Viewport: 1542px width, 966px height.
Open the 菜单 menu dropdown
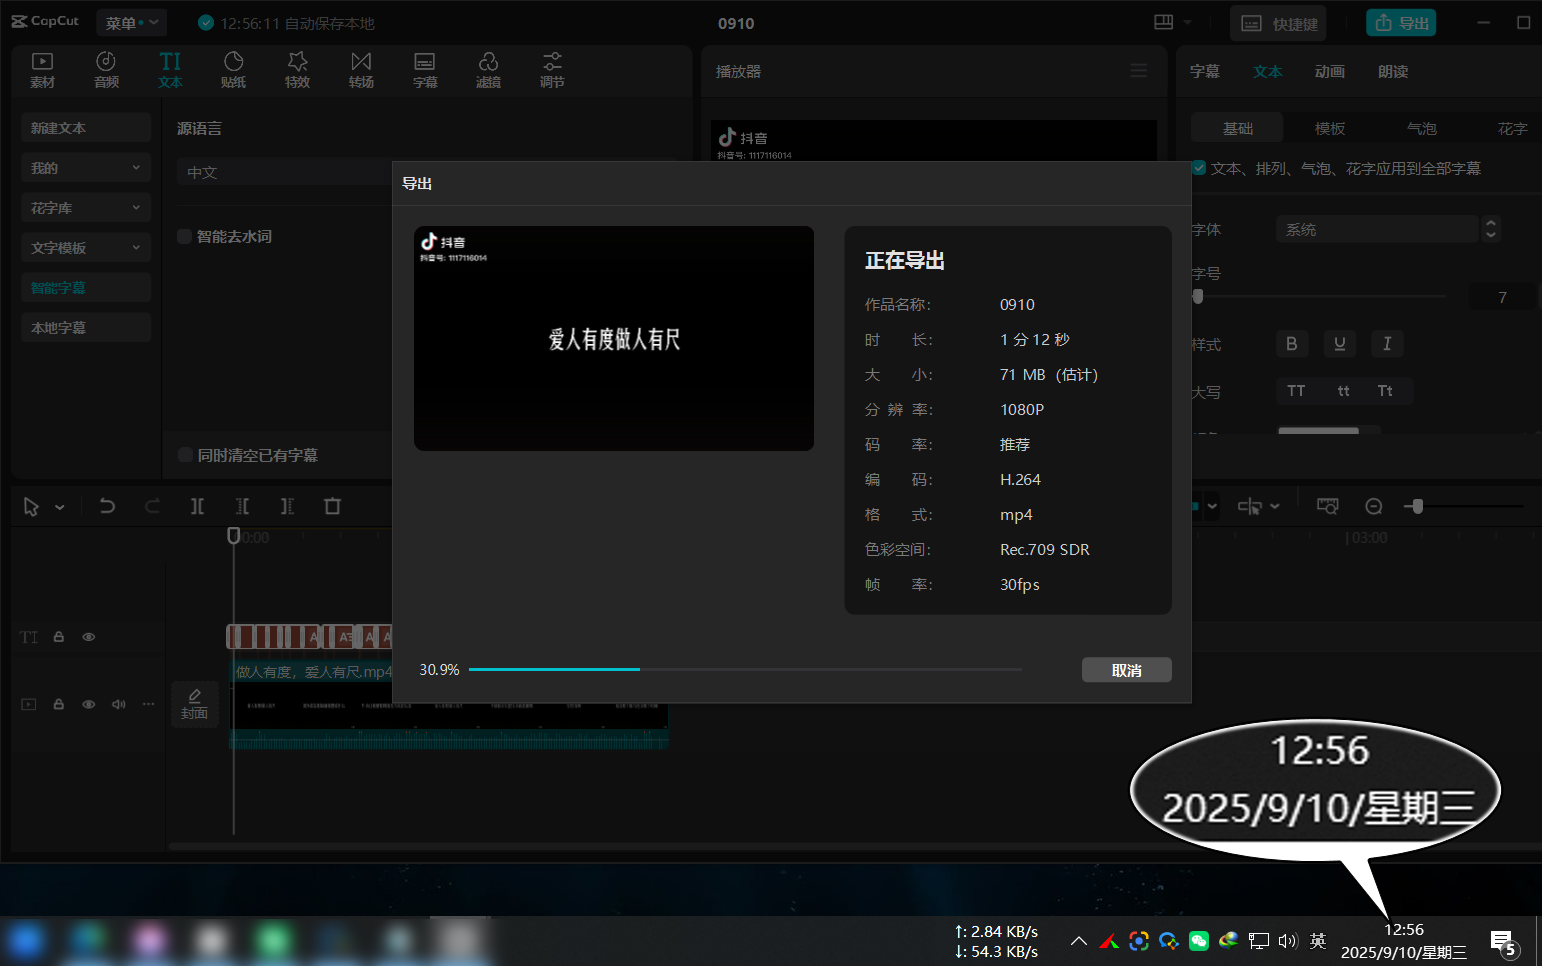(131, 22)
